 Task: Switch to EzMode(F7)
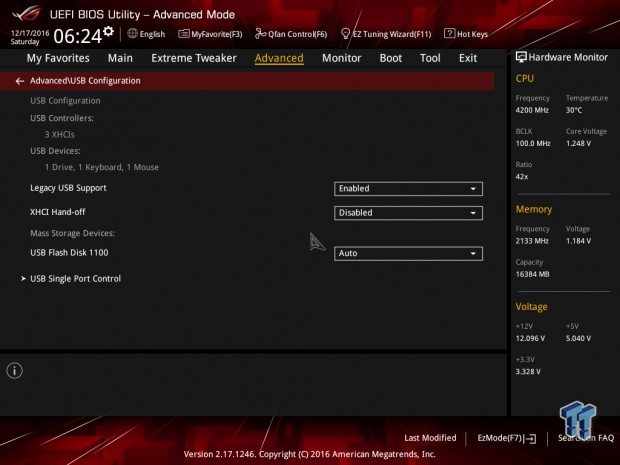[507, 438]
